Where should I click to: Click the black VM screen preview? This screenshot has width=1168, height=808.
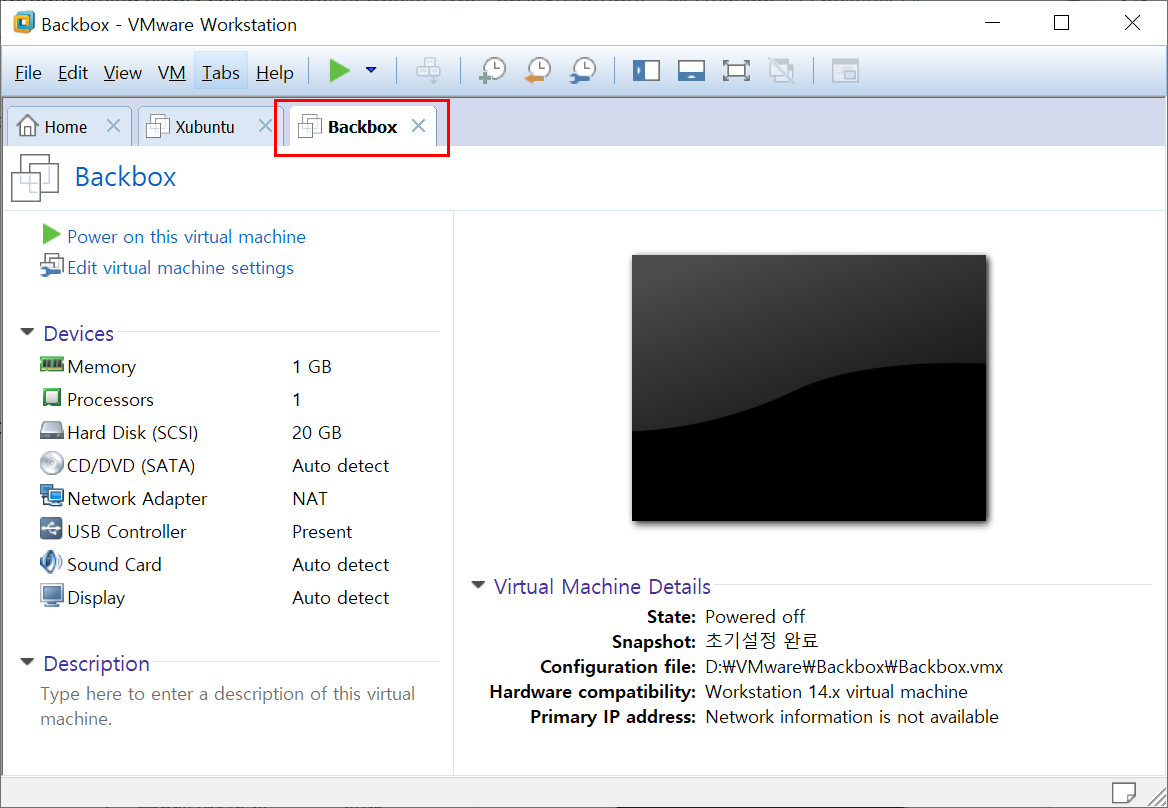(808, 388)
